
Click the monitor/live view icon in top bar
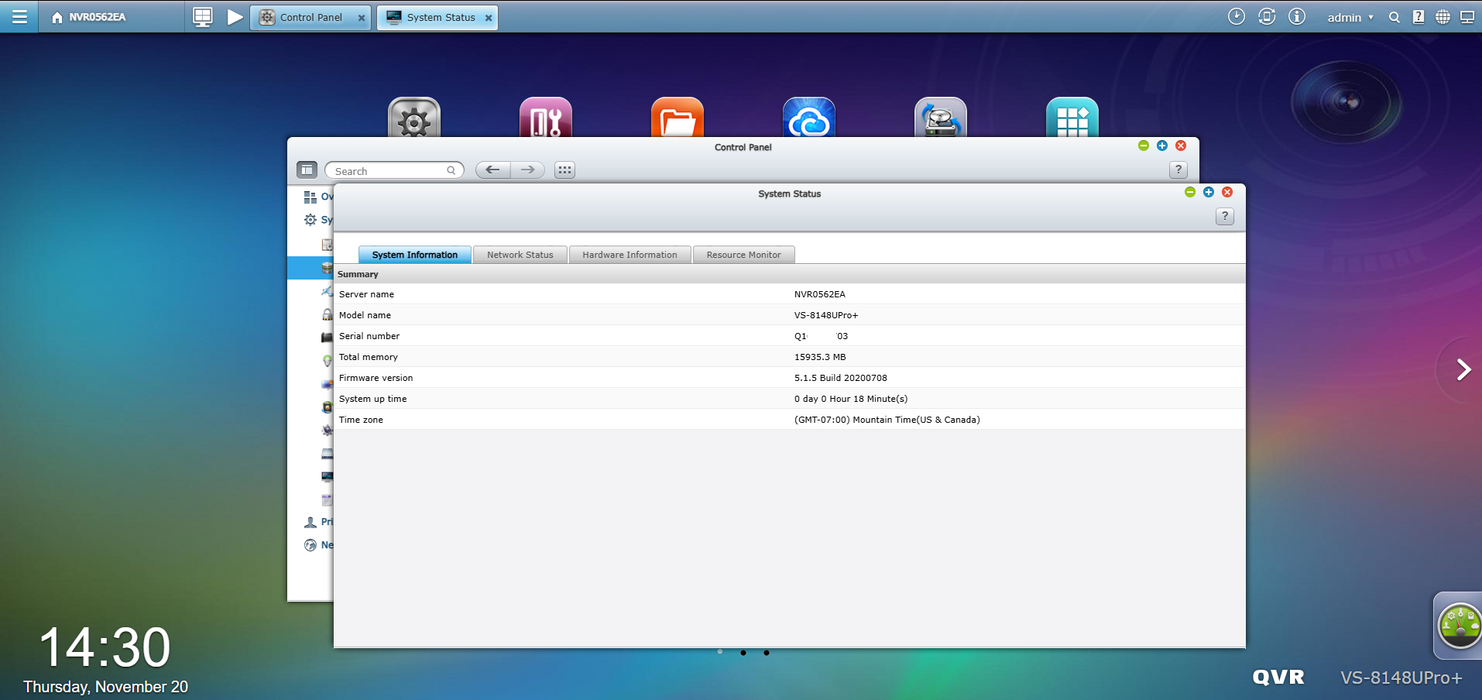coord(203,17)
